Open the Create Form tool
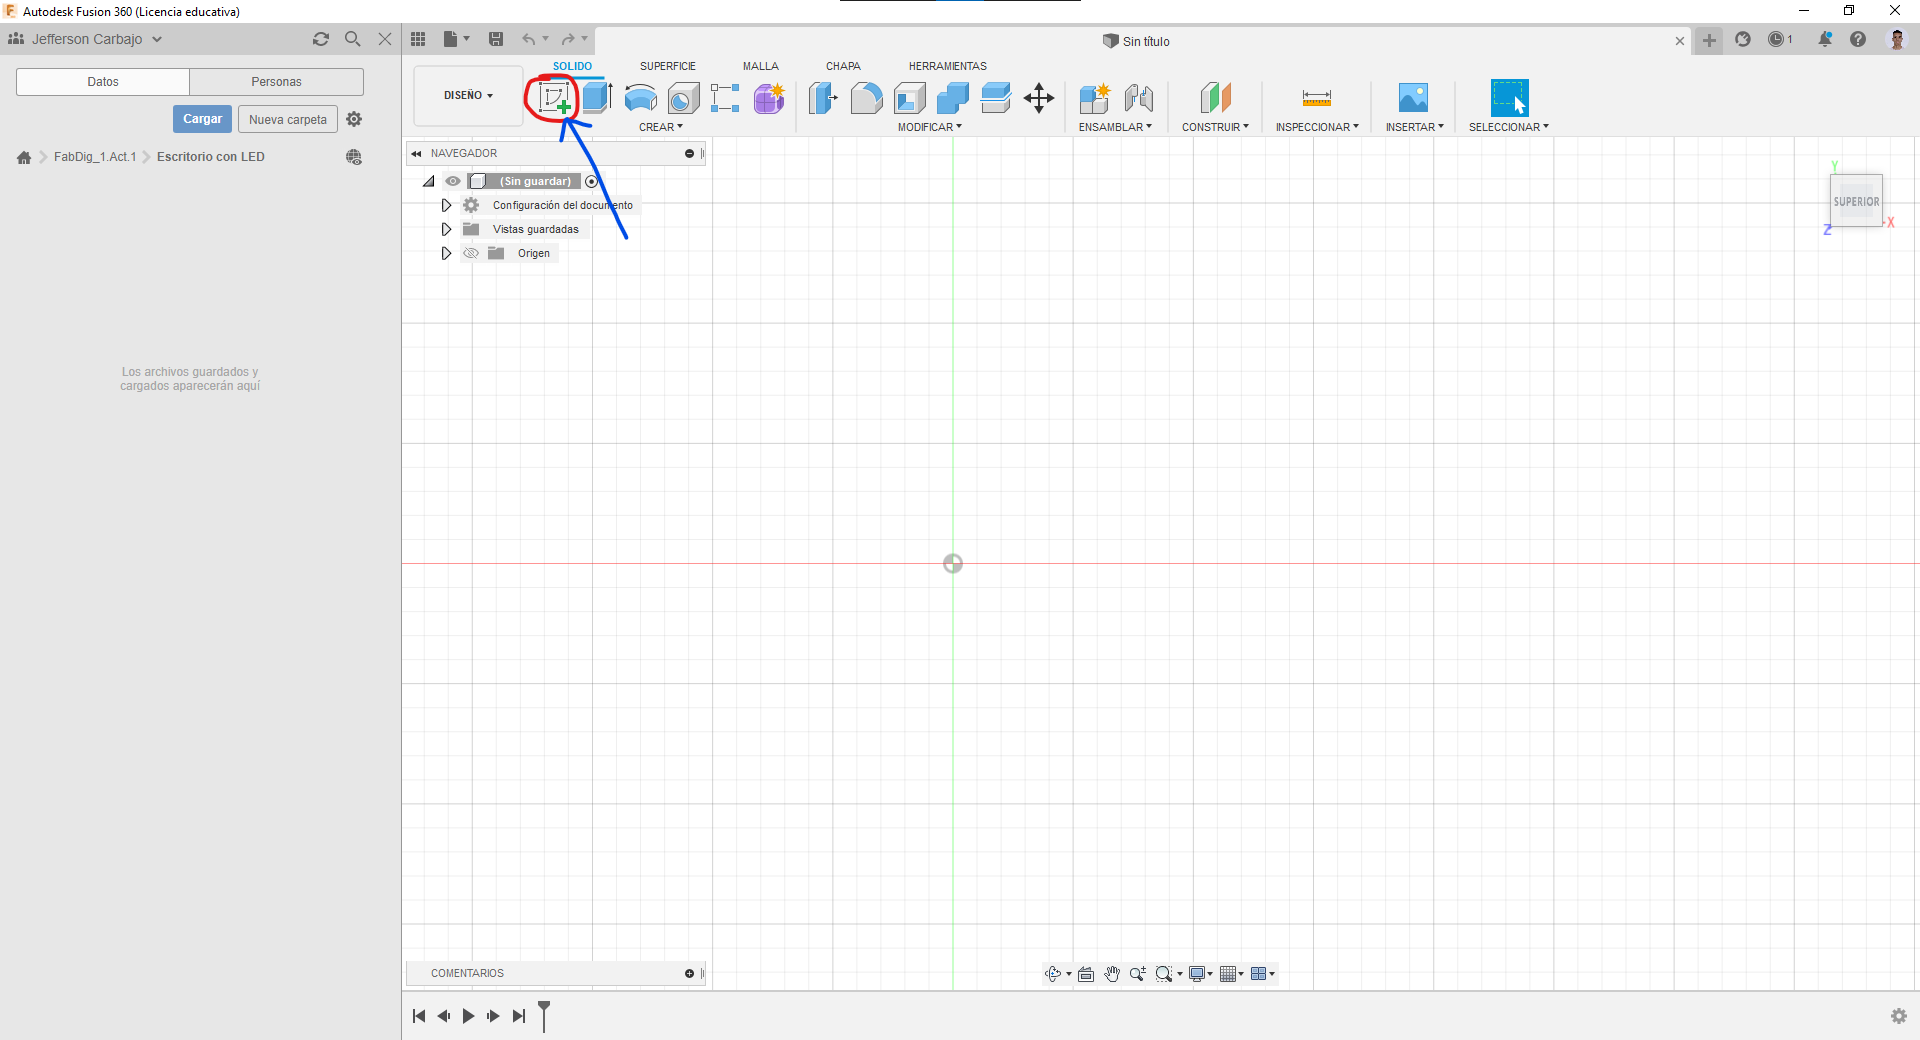Image resolution: width=1920 pixels, height=1040 pixels. [x=768, y=98]
